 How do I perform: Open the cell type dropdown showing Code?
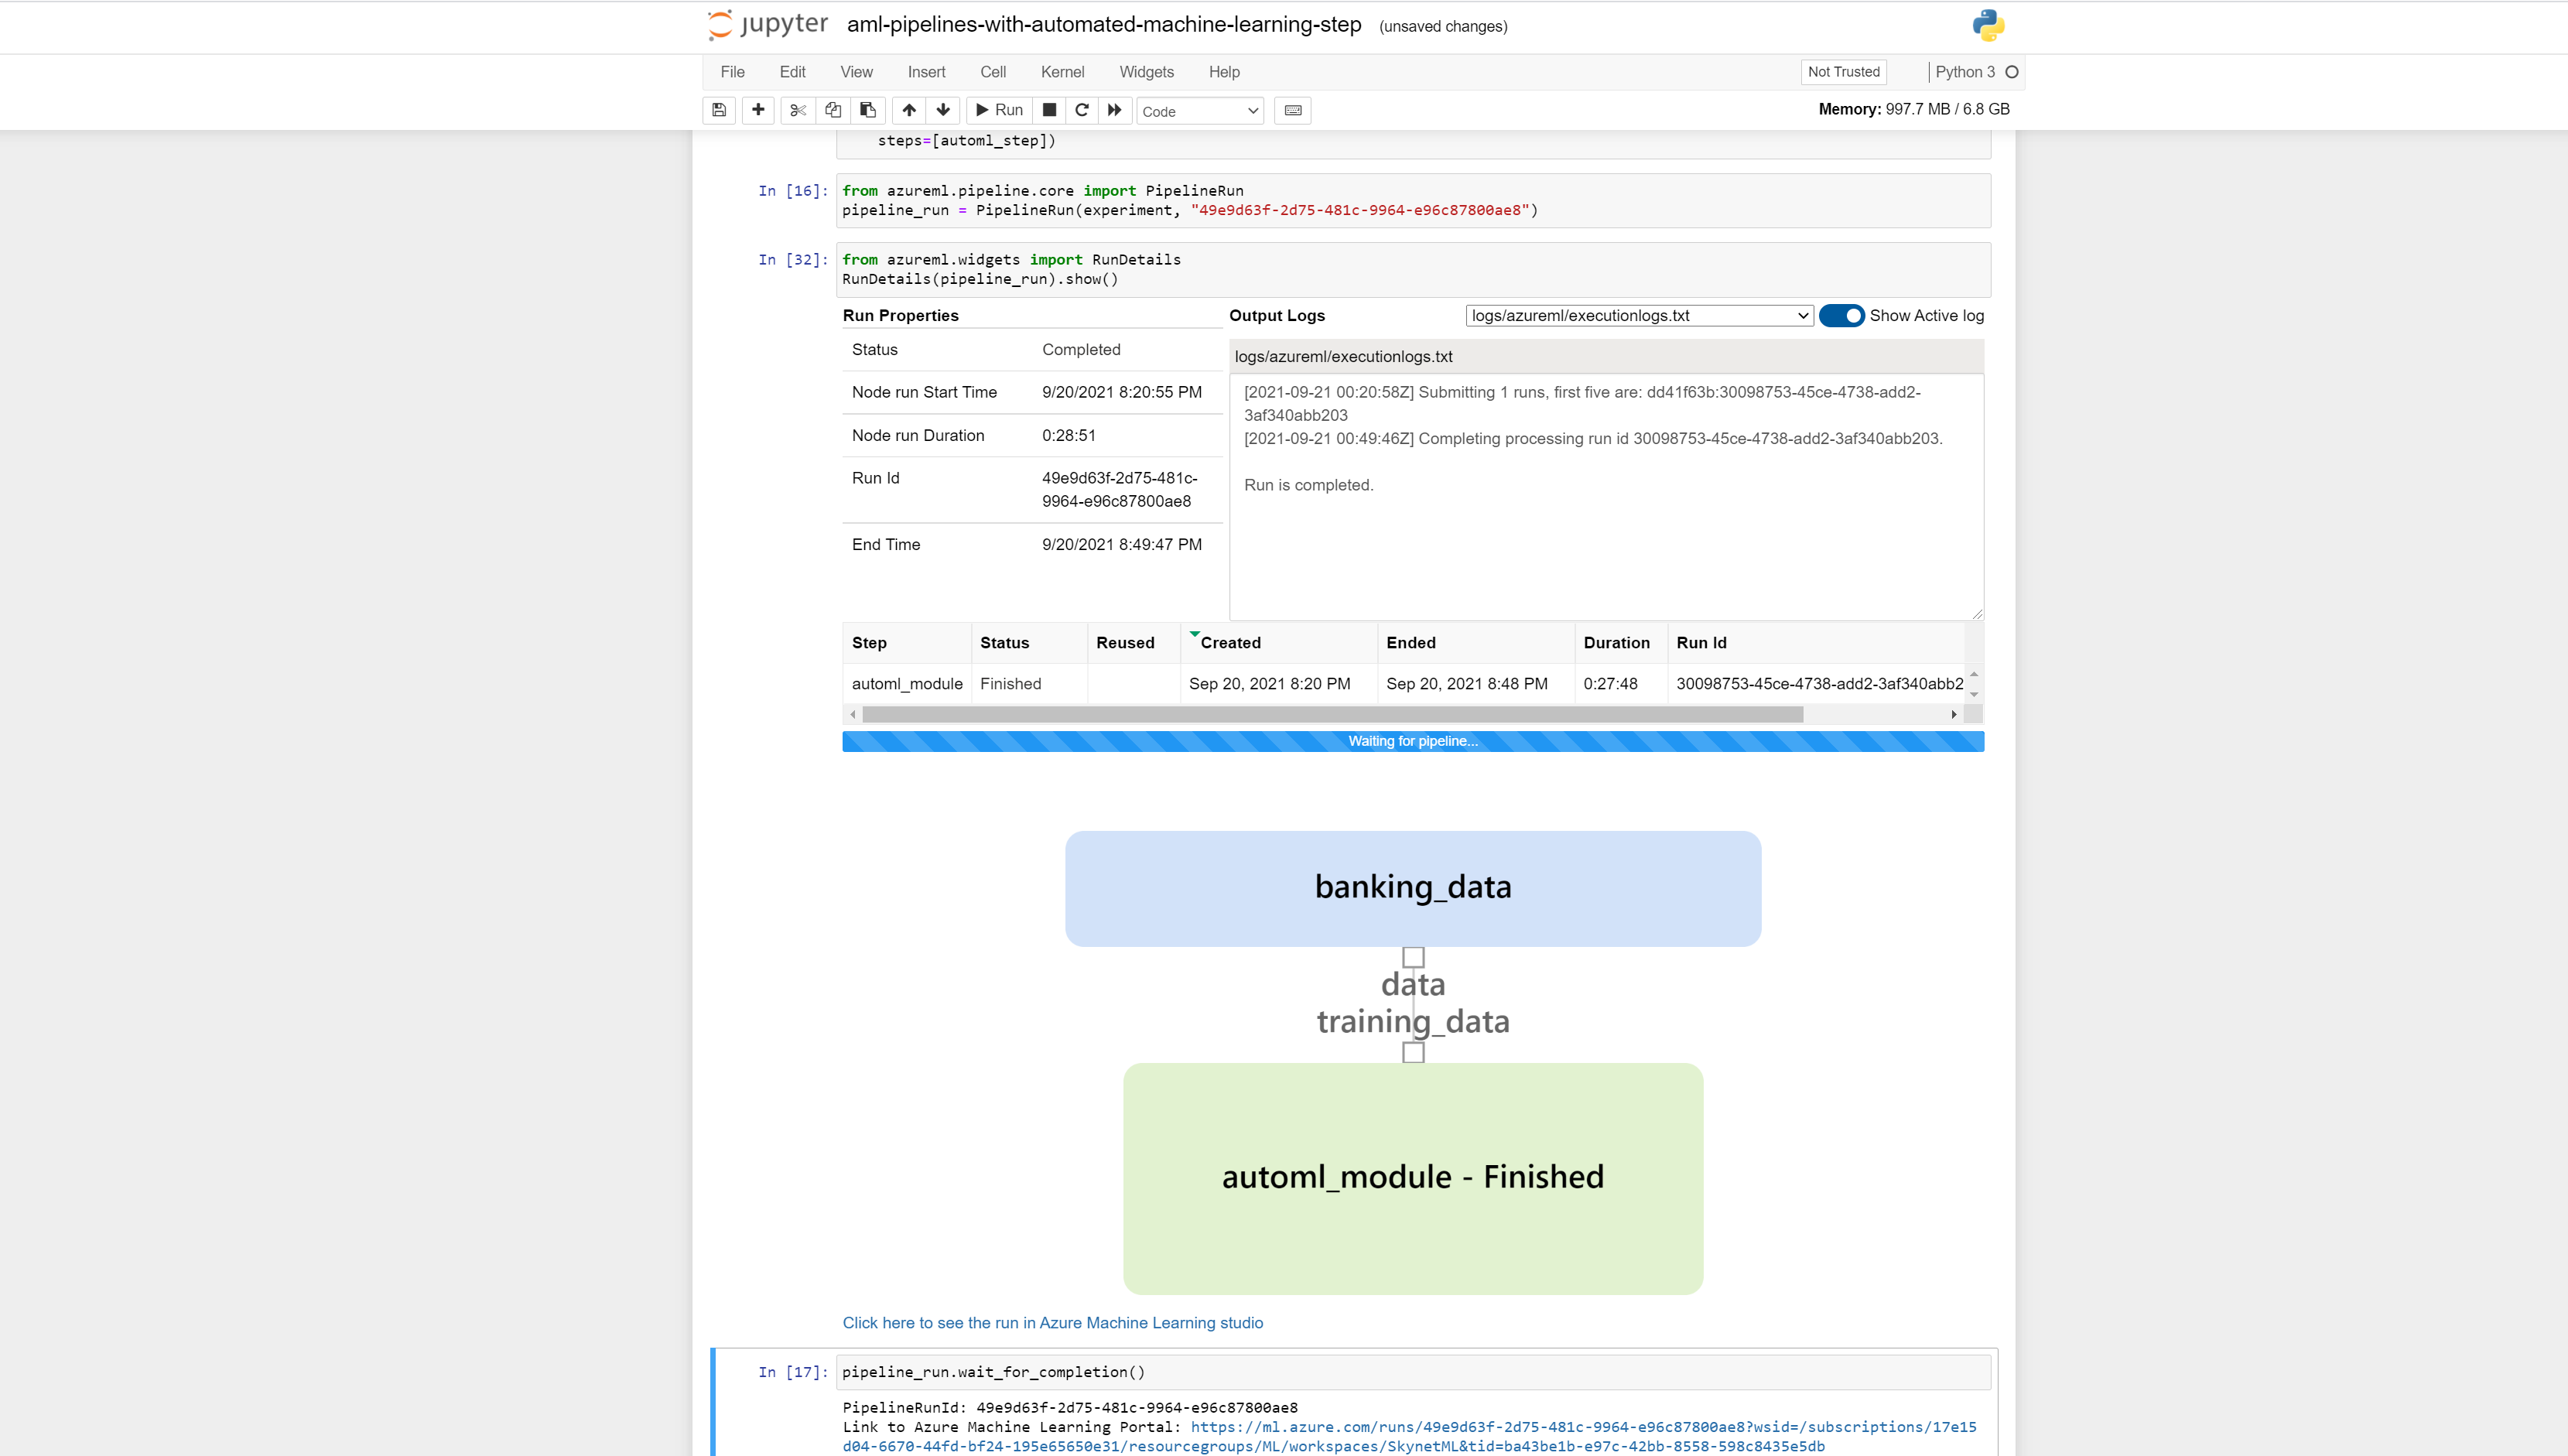[x=1199, y=111]
